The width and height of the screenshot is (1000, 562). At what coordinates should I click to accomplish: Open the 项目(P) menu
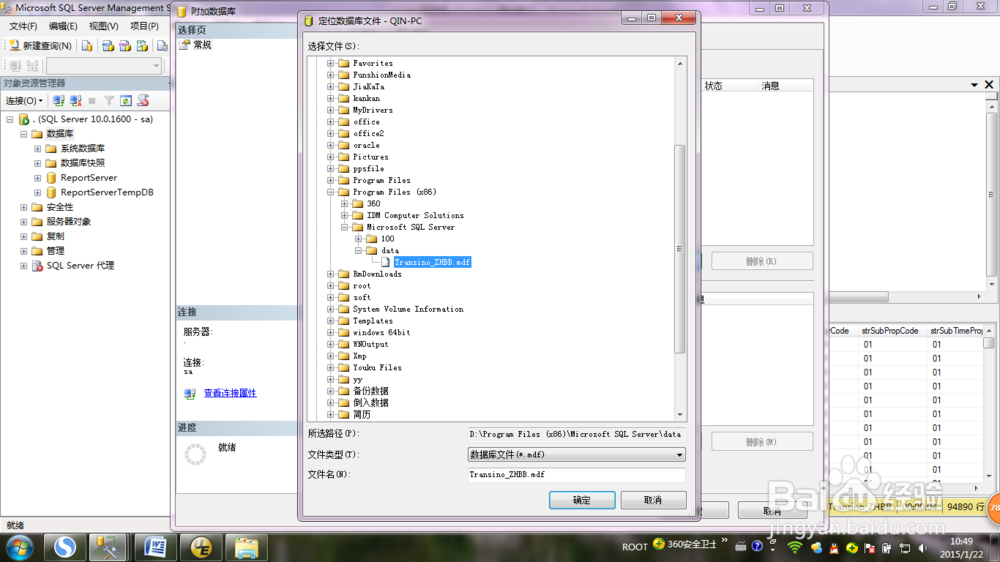click(x=144, y=26)
